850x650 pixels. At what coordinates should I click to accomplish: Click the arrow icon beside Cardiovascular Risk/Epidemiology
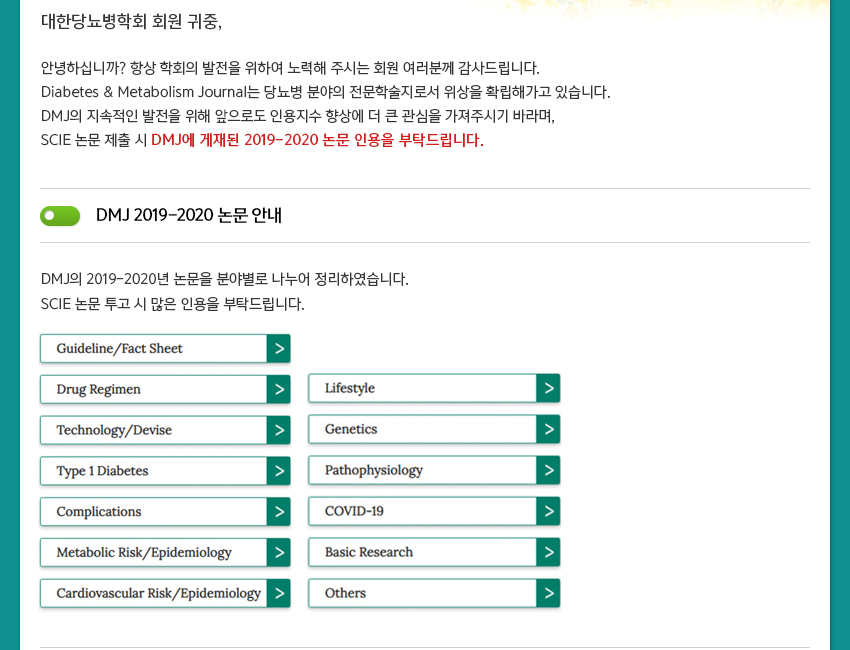coord(279,593)
